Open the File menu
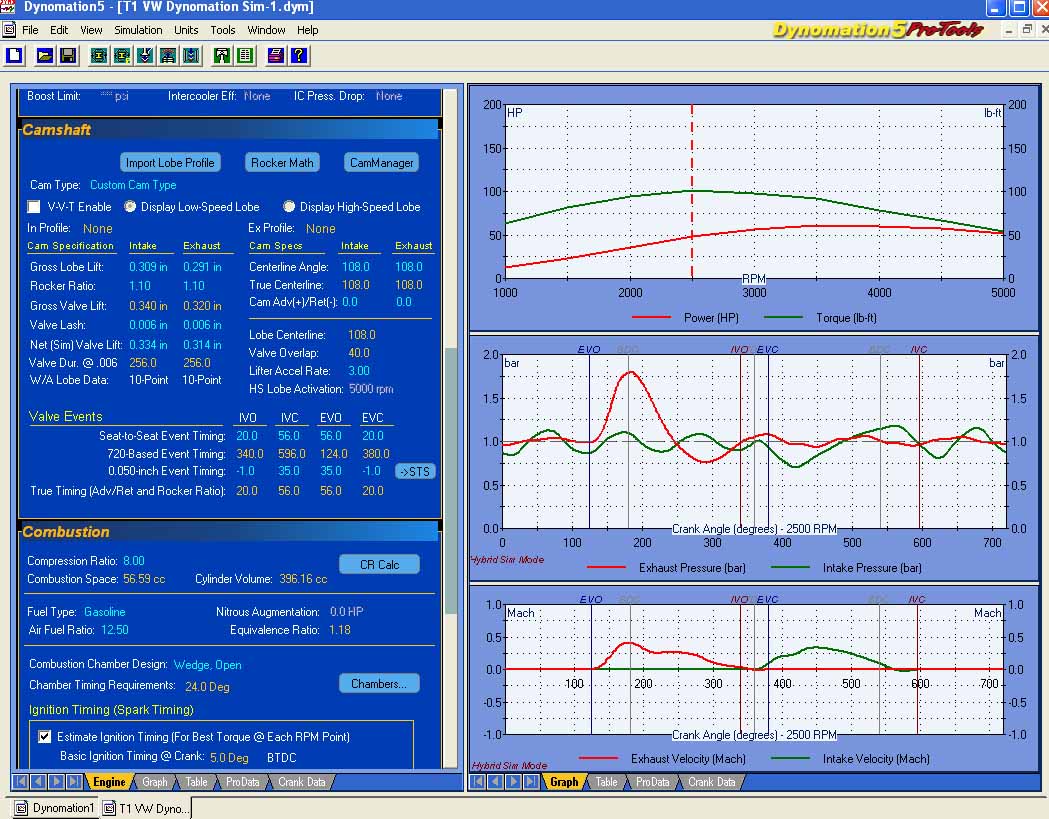The width and height of the screenshot is (1049, 819). point(30,30)
